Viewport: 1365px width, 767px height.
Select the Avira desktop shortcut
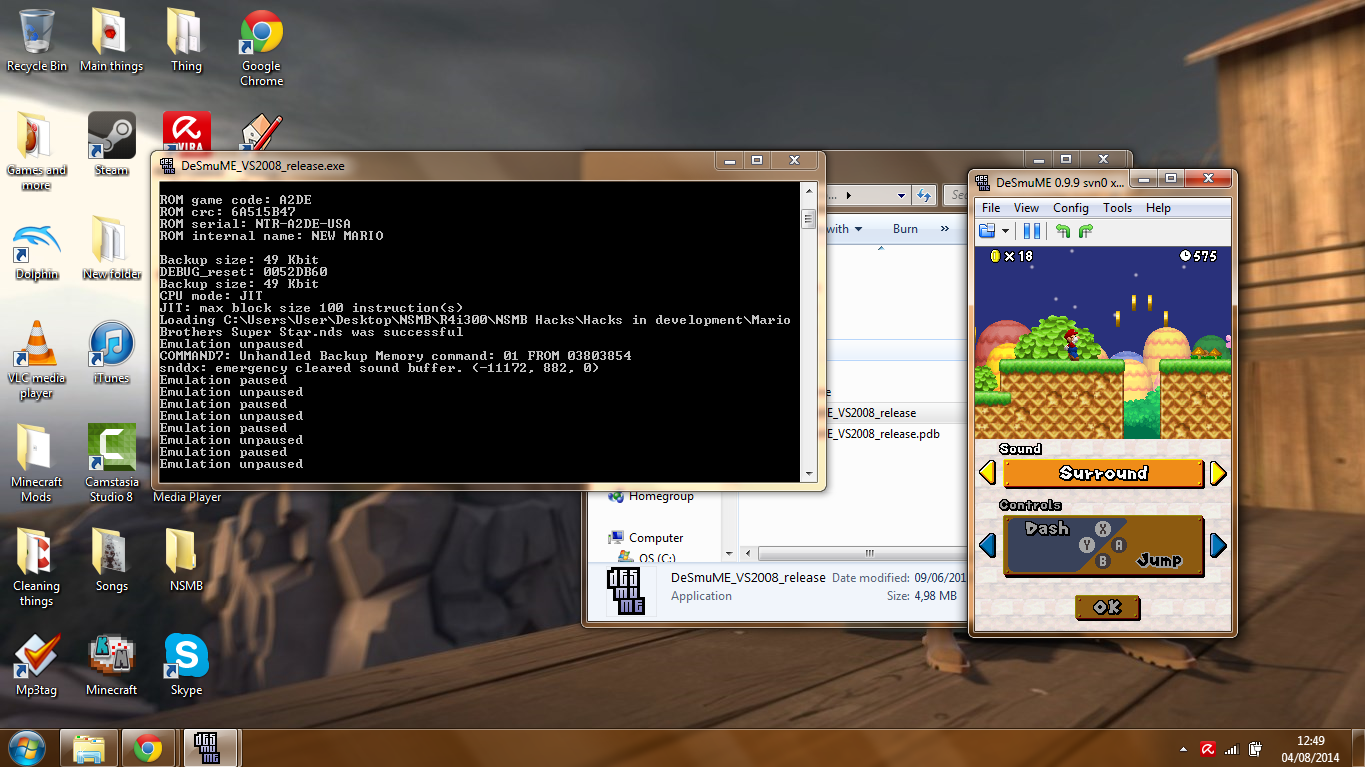[186, 131]
